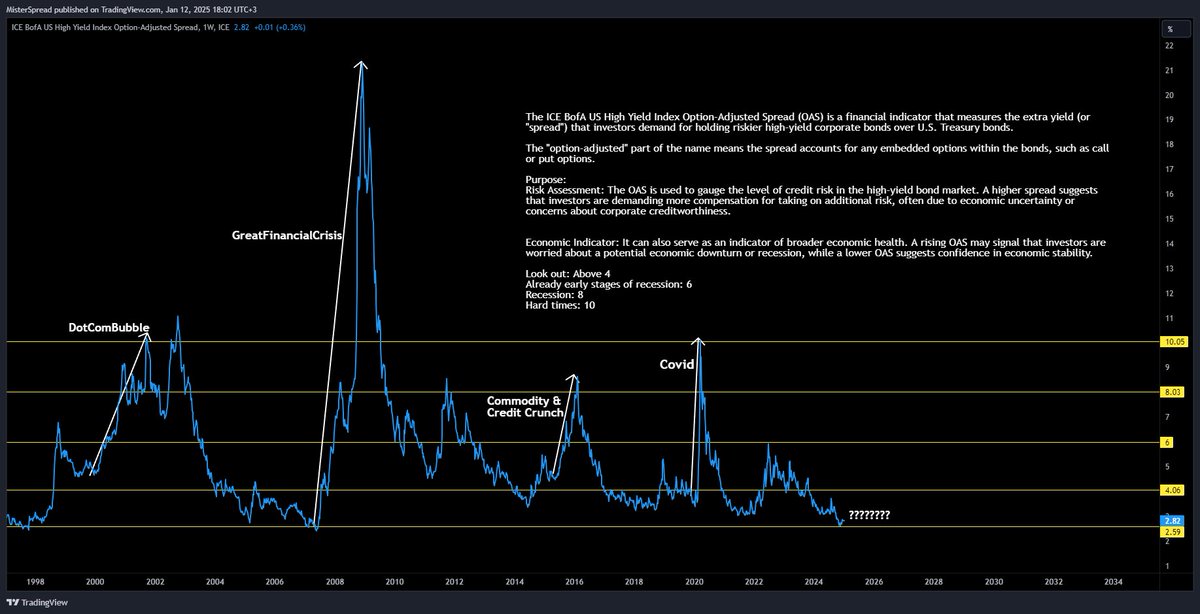1200x614 pixels.
Task: Click the 2028 label on time axis
Action: [x=934, y=580]
